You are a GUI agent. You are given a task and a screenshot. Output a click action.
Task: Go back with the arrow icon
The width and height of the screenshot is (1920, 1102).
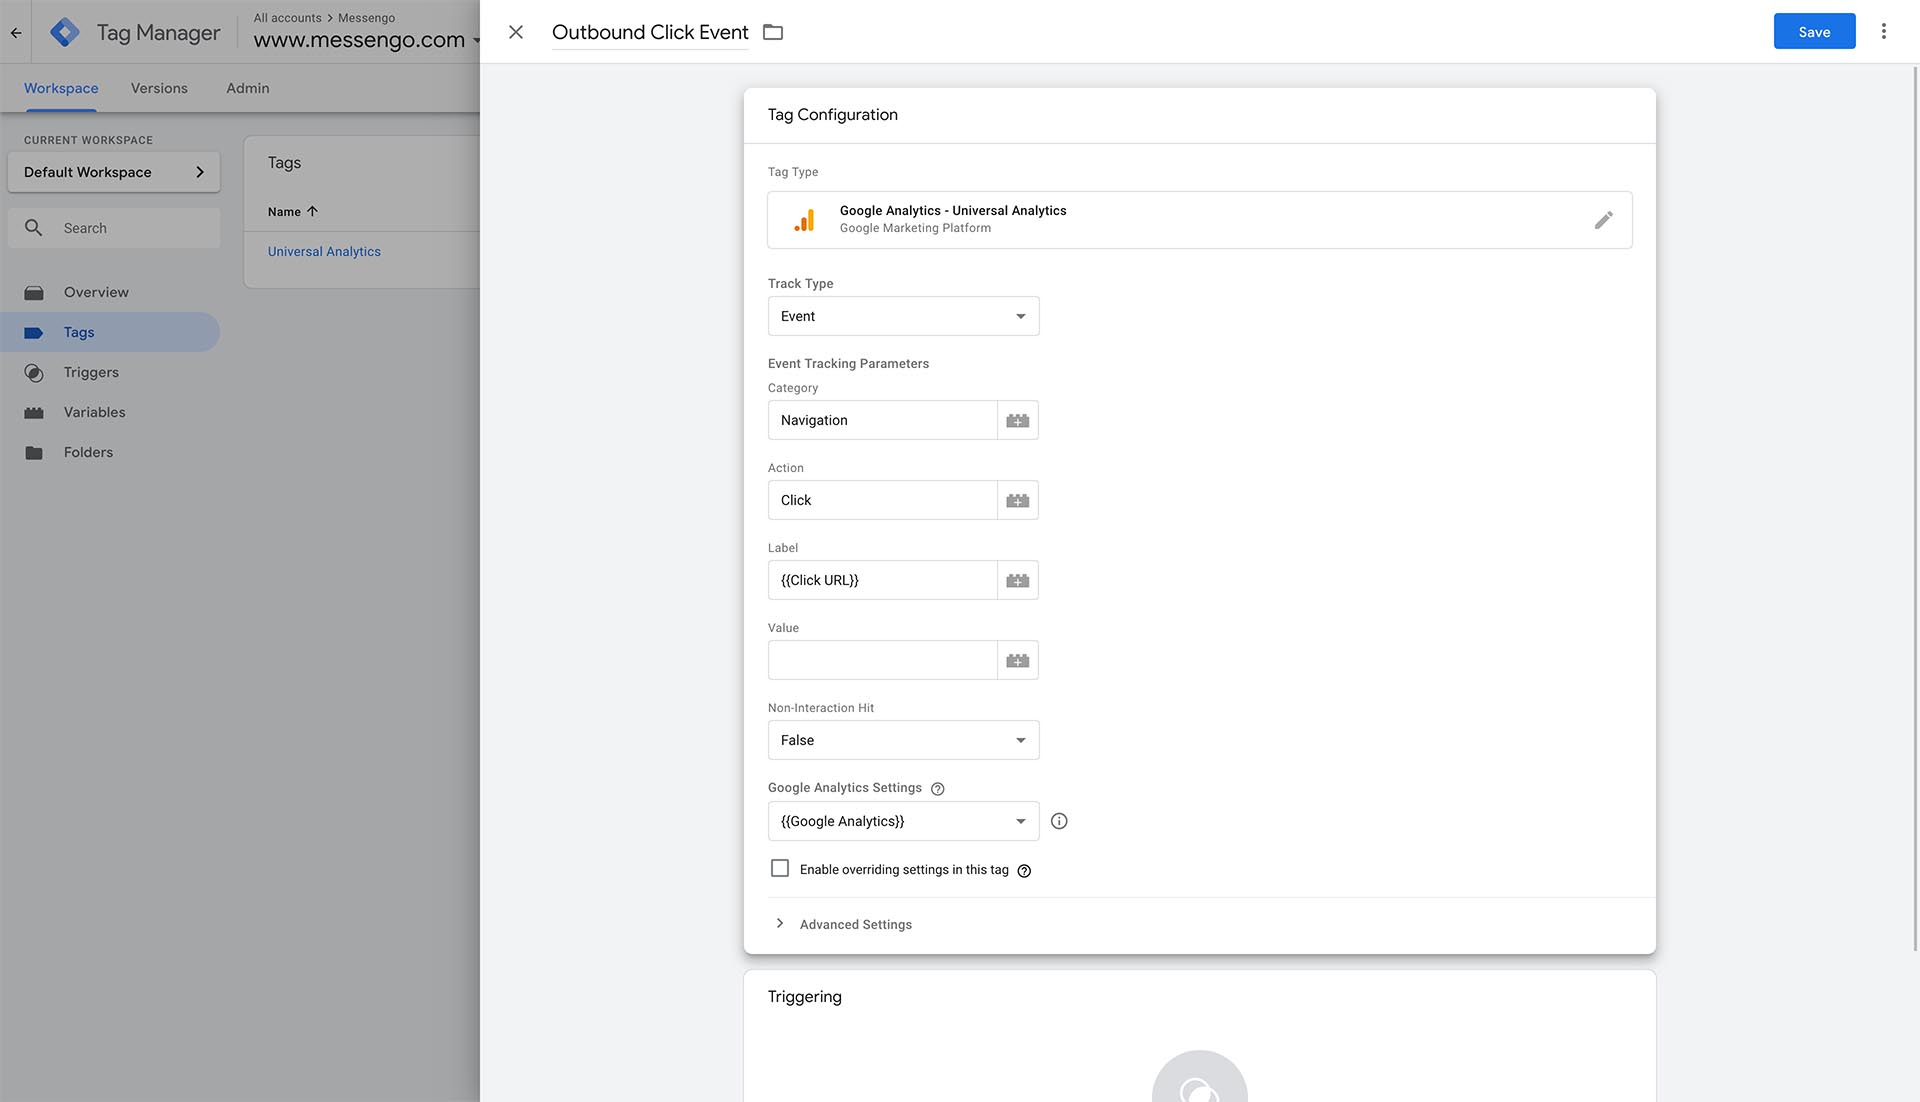tap(16, 32)
